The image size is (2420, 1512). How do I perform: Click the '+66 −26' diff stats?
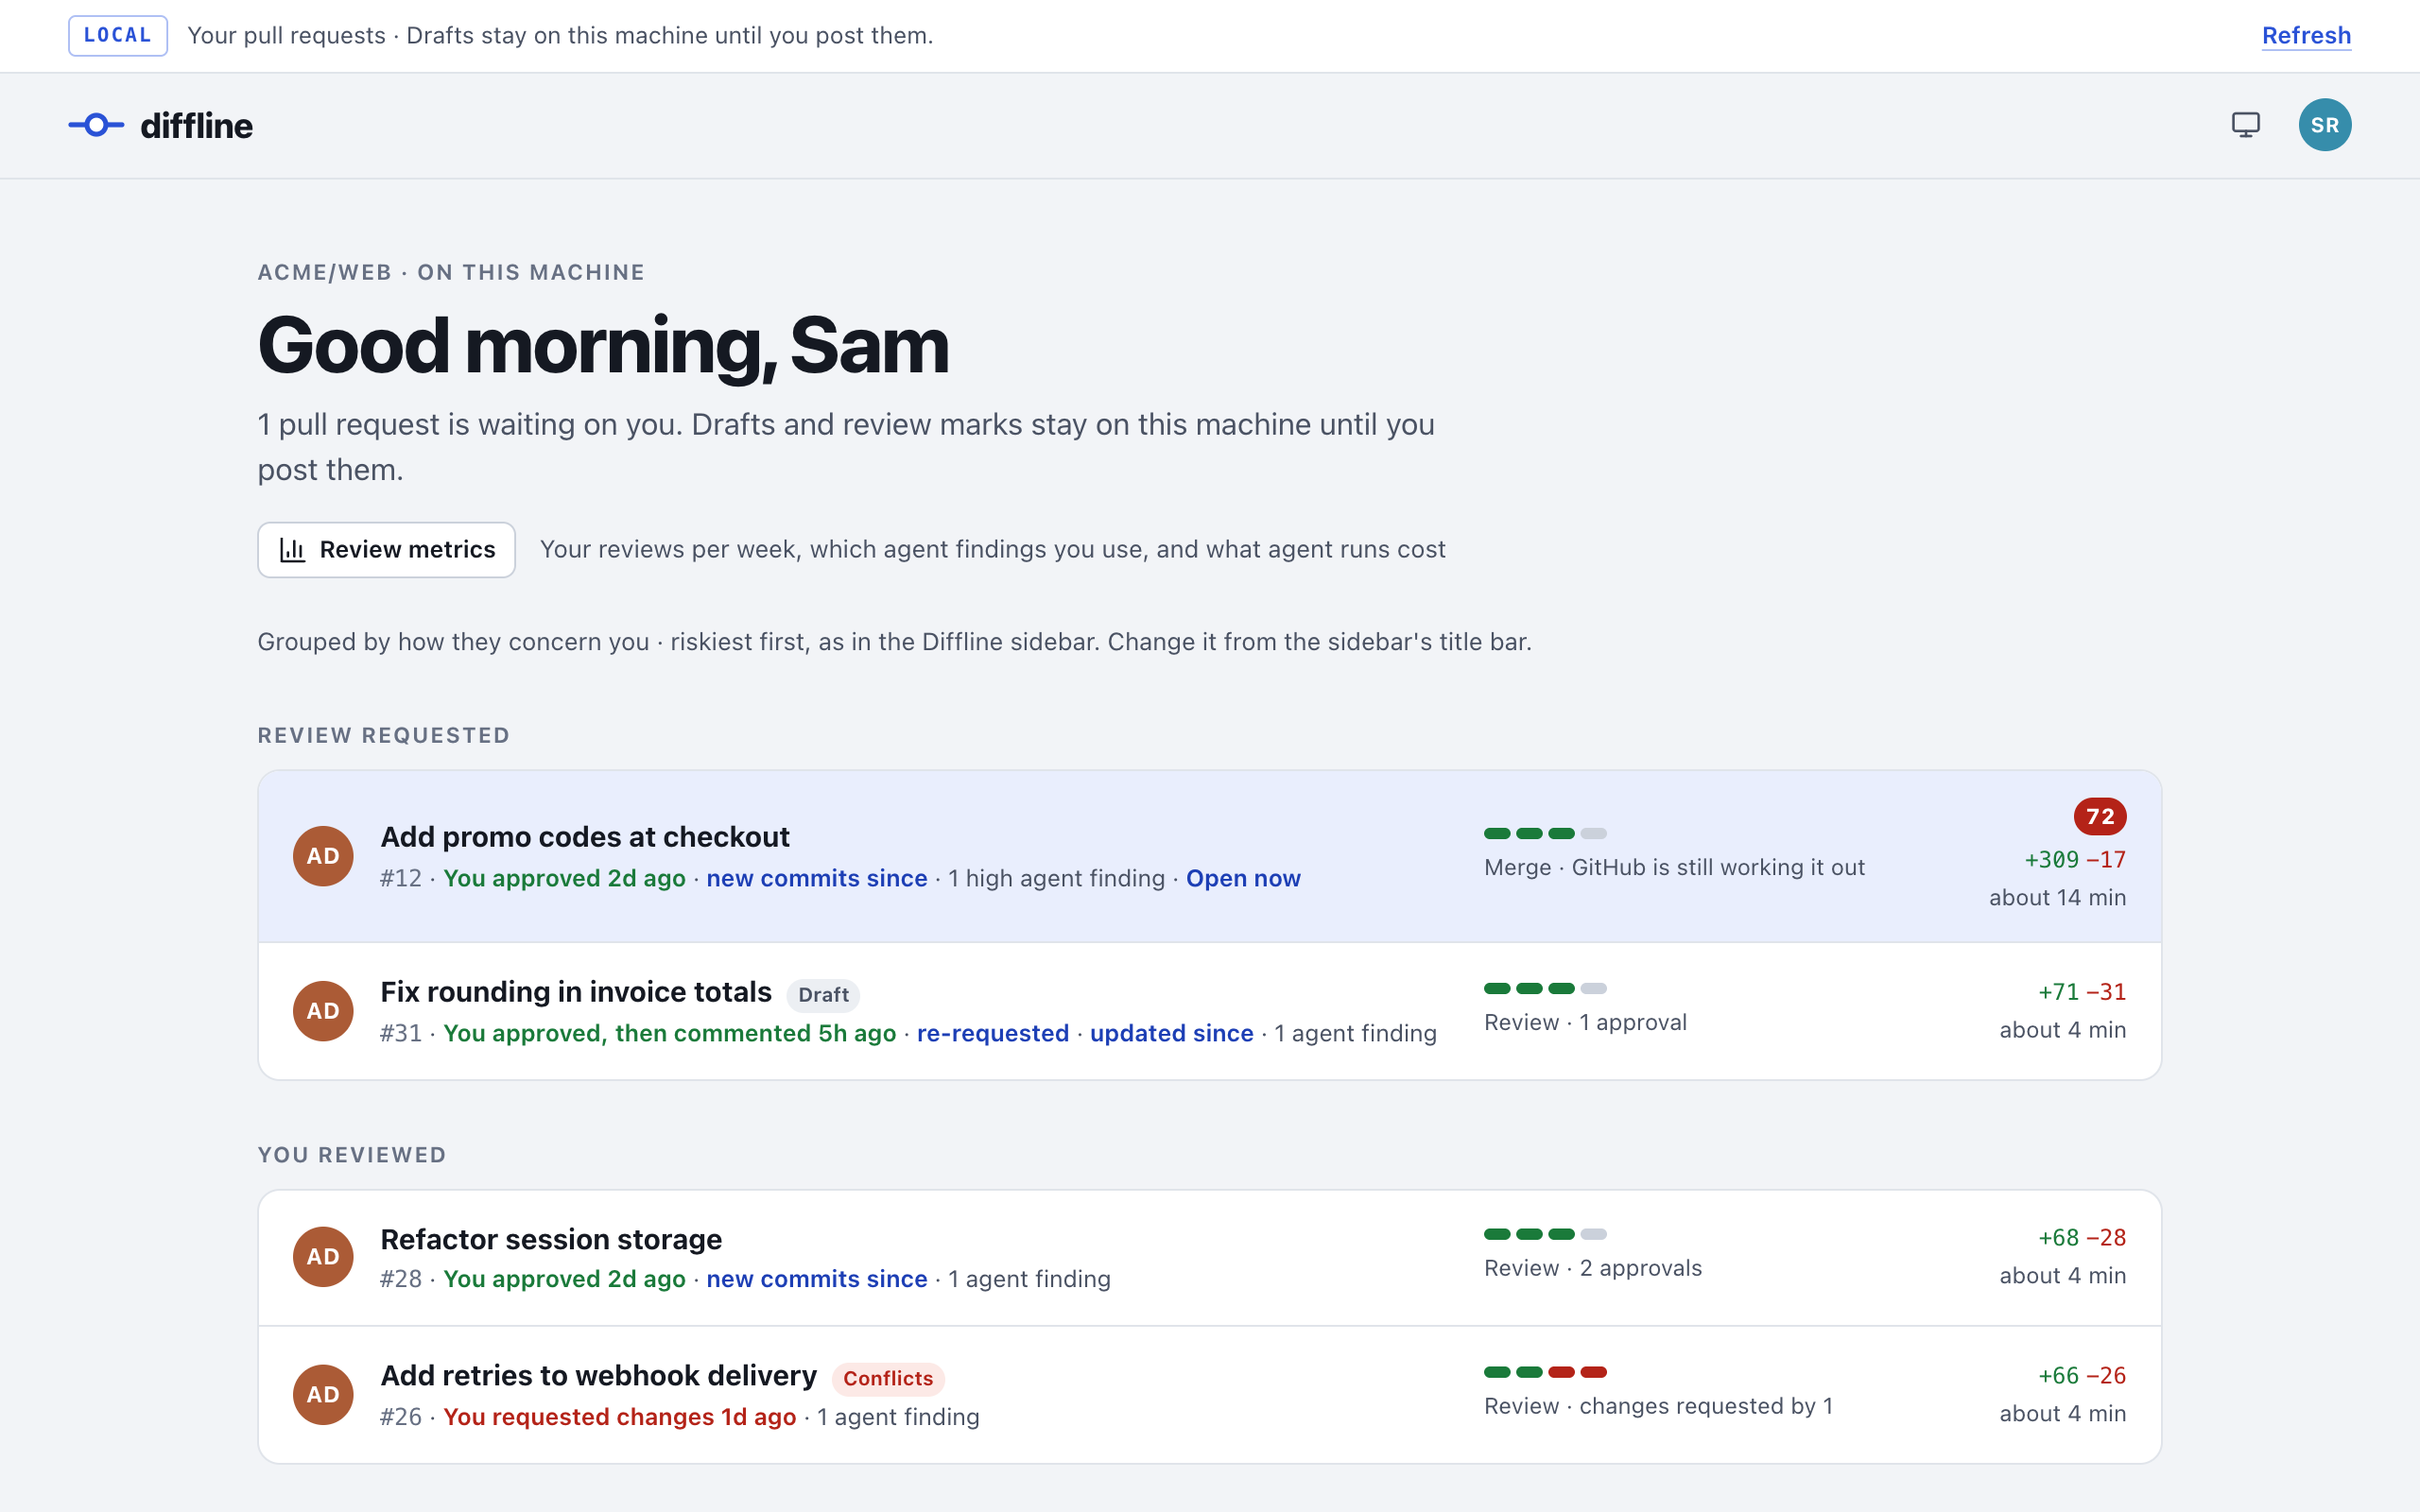point(2082,1376)
